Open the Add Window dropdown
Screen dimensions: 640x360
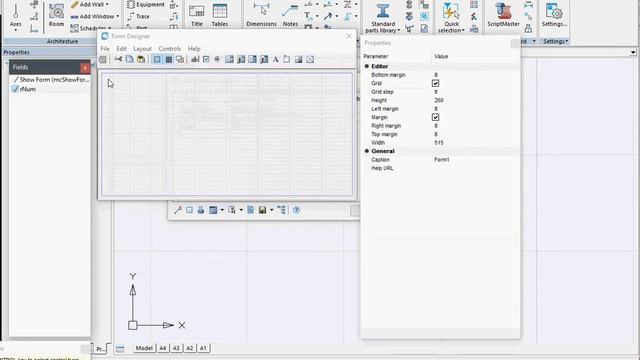coord(118,16)
